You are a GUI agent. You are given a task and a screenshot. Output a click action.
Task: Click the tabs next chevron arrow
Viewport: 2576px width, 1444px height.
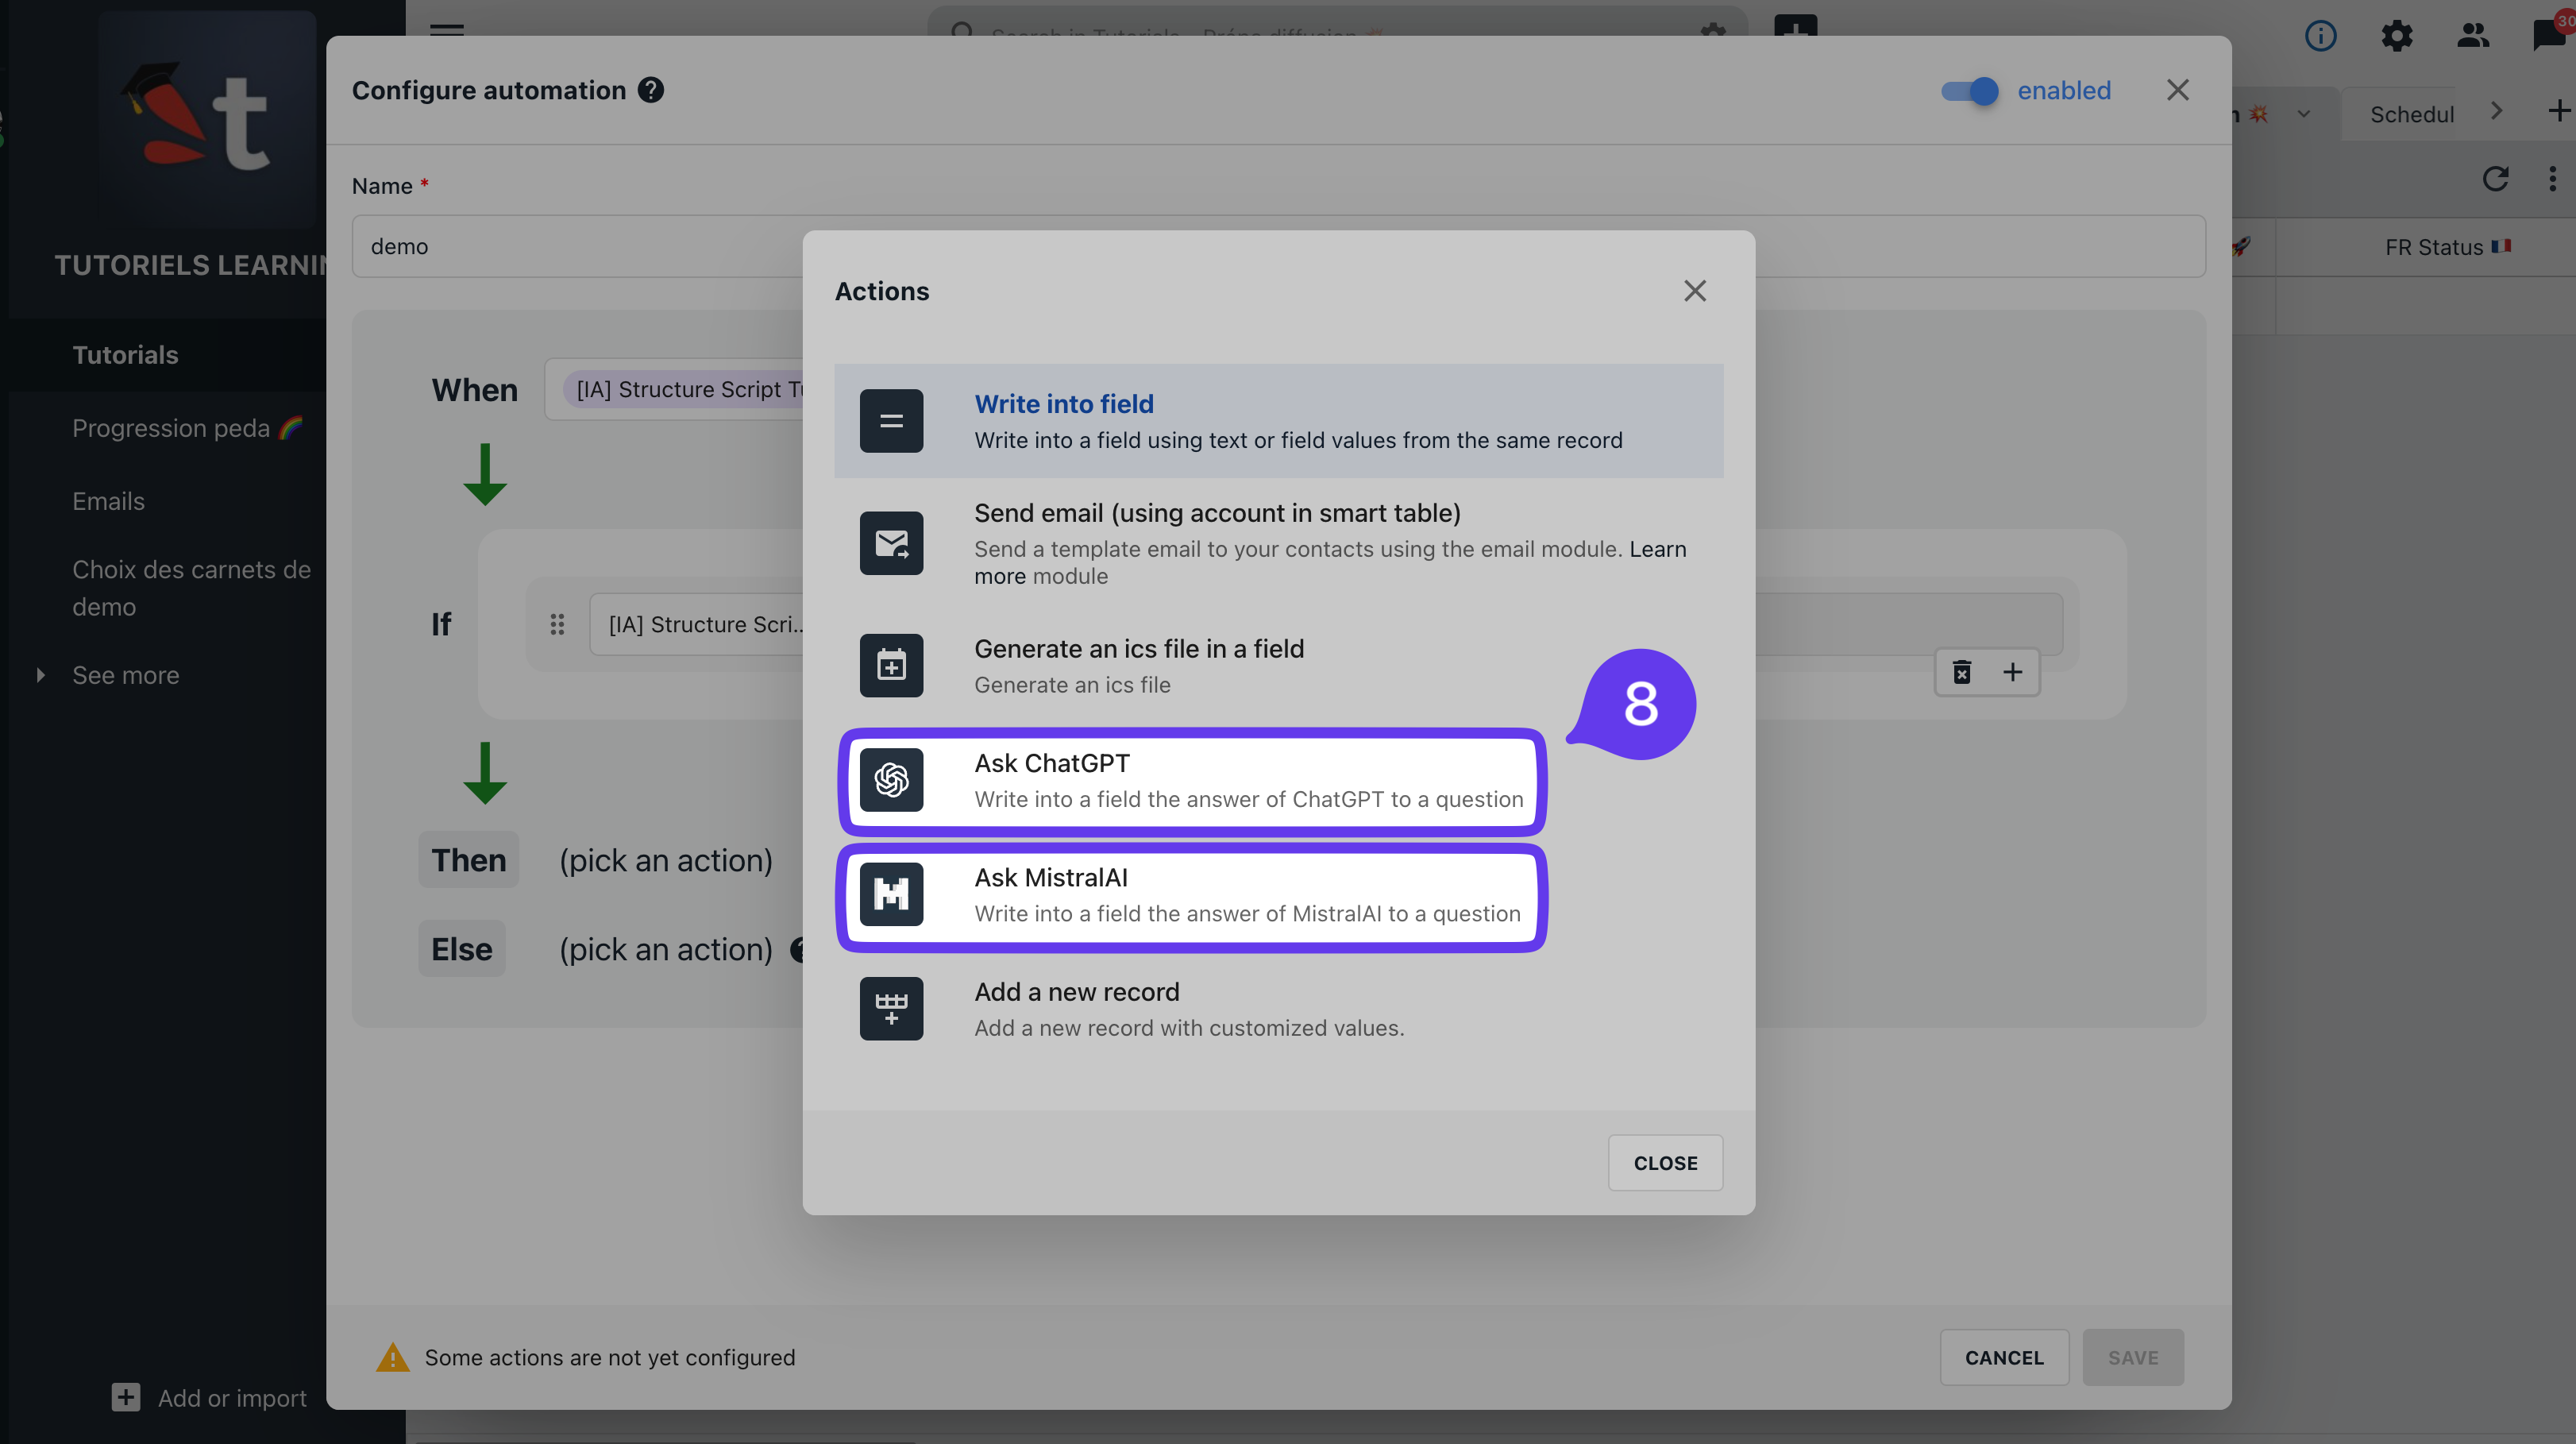(x=2496, y=111)
